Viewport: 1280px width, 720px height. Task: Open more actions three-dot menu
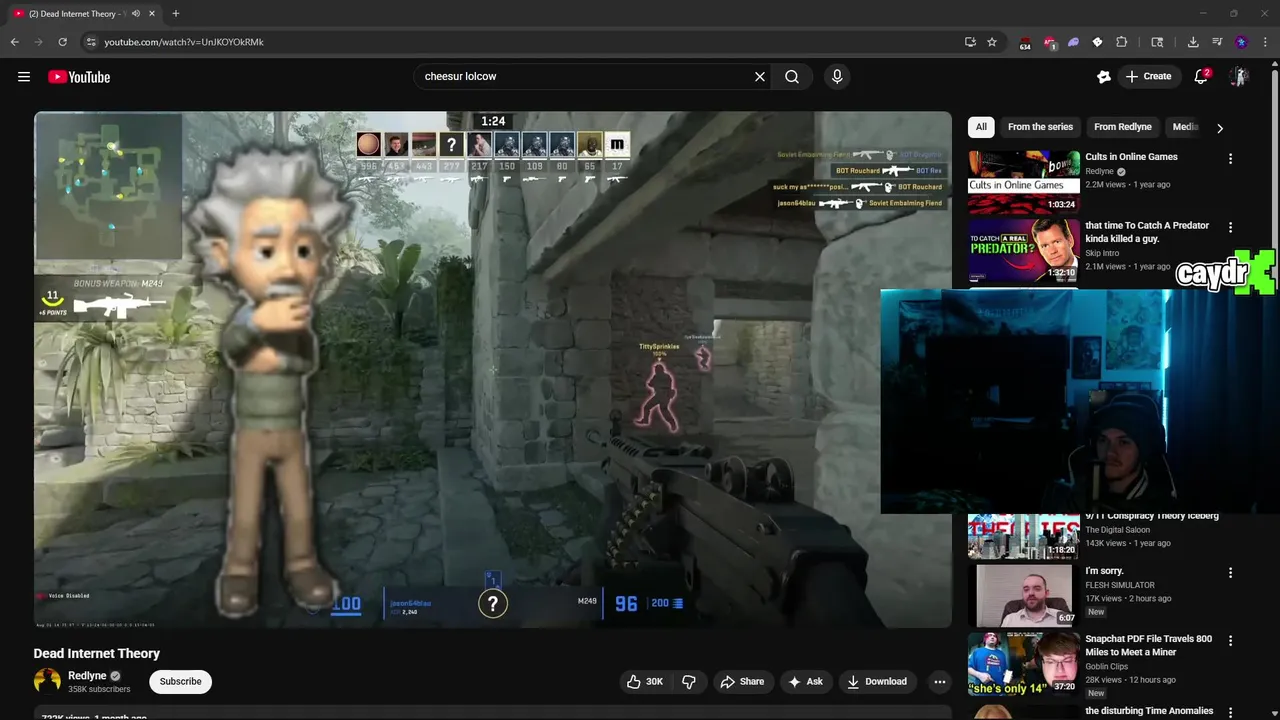pyautogui.click(x=939, y=681)
